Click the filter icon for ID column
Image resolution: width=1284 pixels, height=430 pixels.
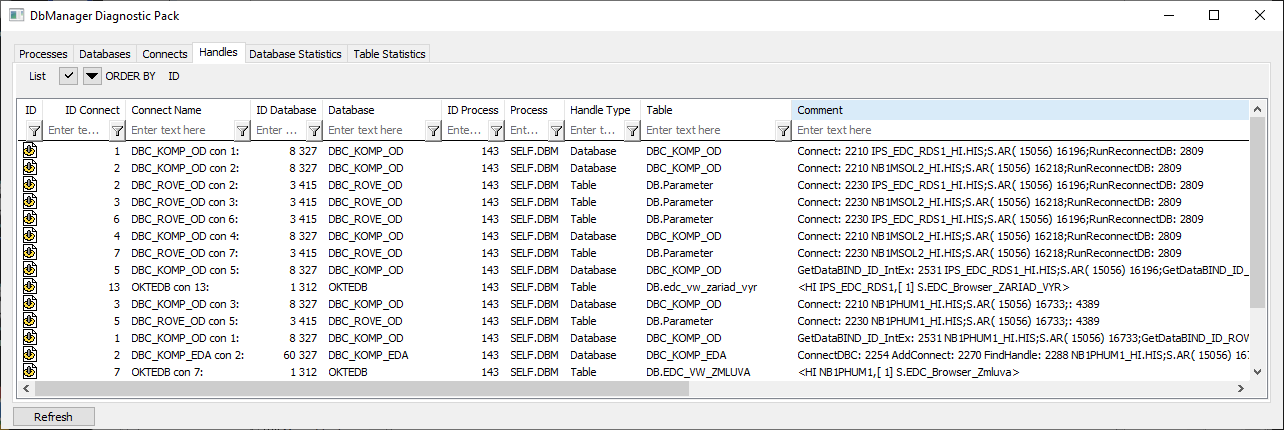pyautogui.click(x=32, y=130)
